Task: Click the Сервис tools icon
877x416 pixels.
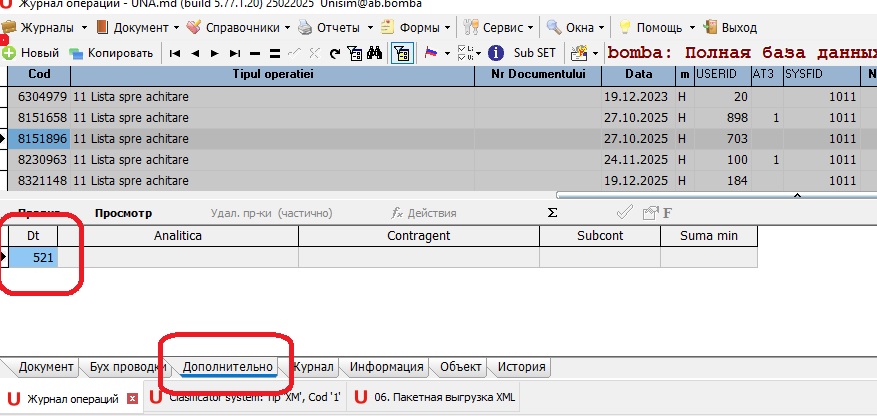Action: click(x=471, y=27)
